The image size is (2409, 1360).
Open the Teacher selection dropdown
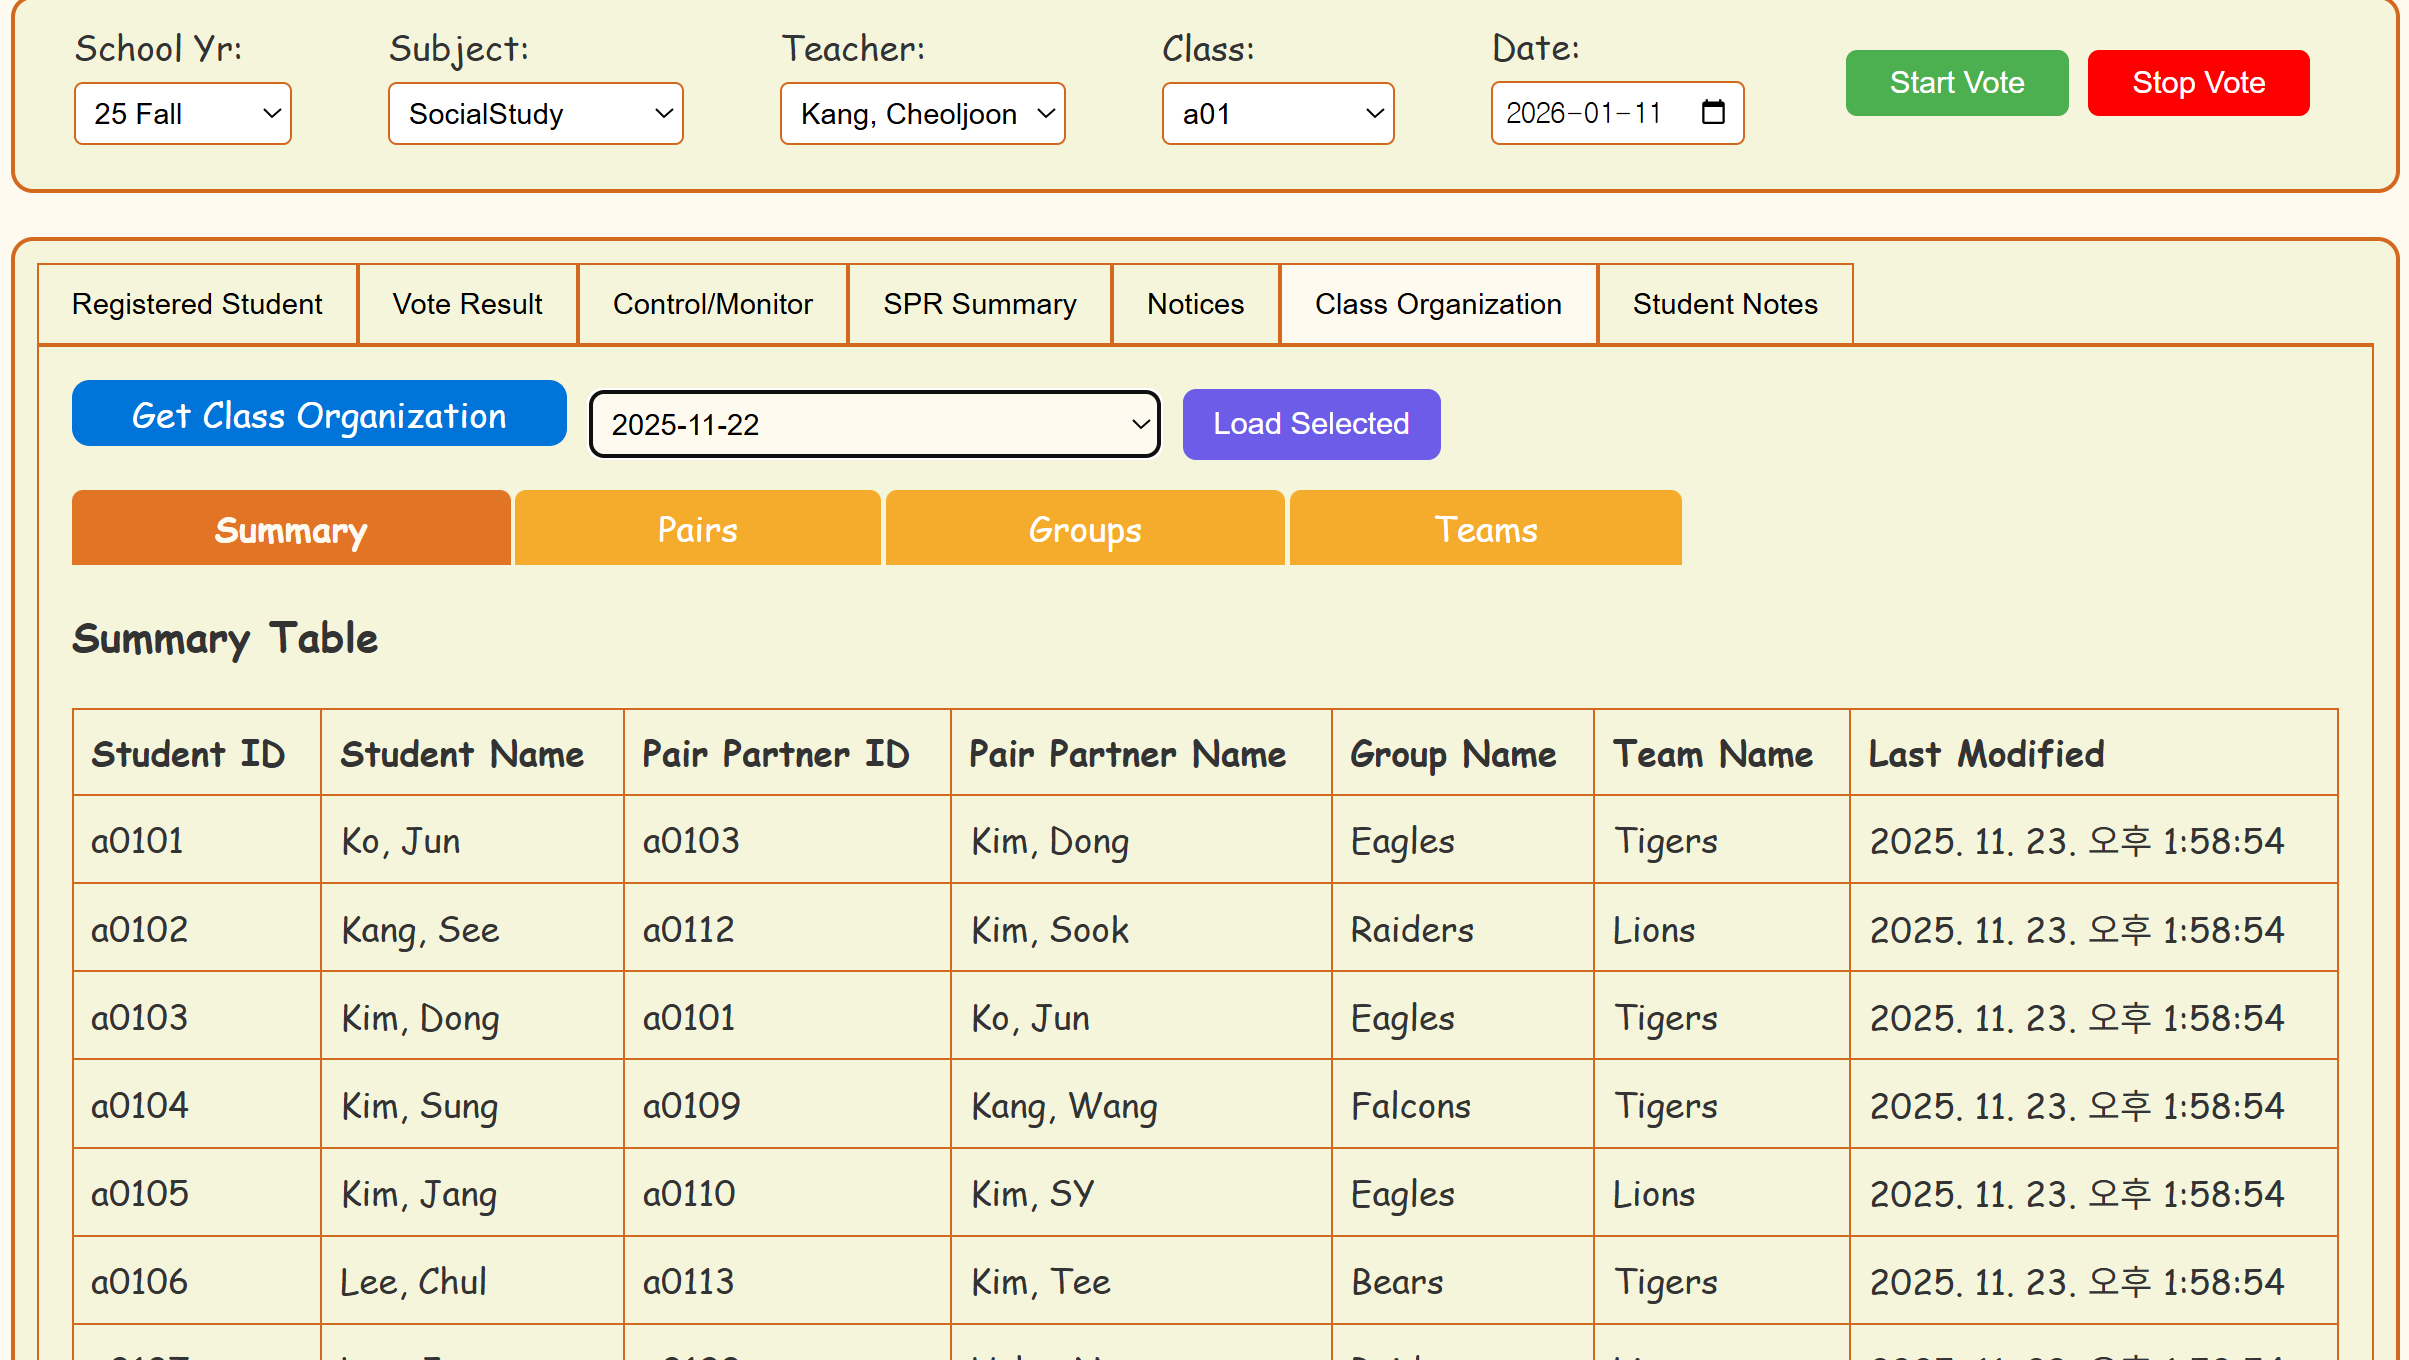[922, 114]
